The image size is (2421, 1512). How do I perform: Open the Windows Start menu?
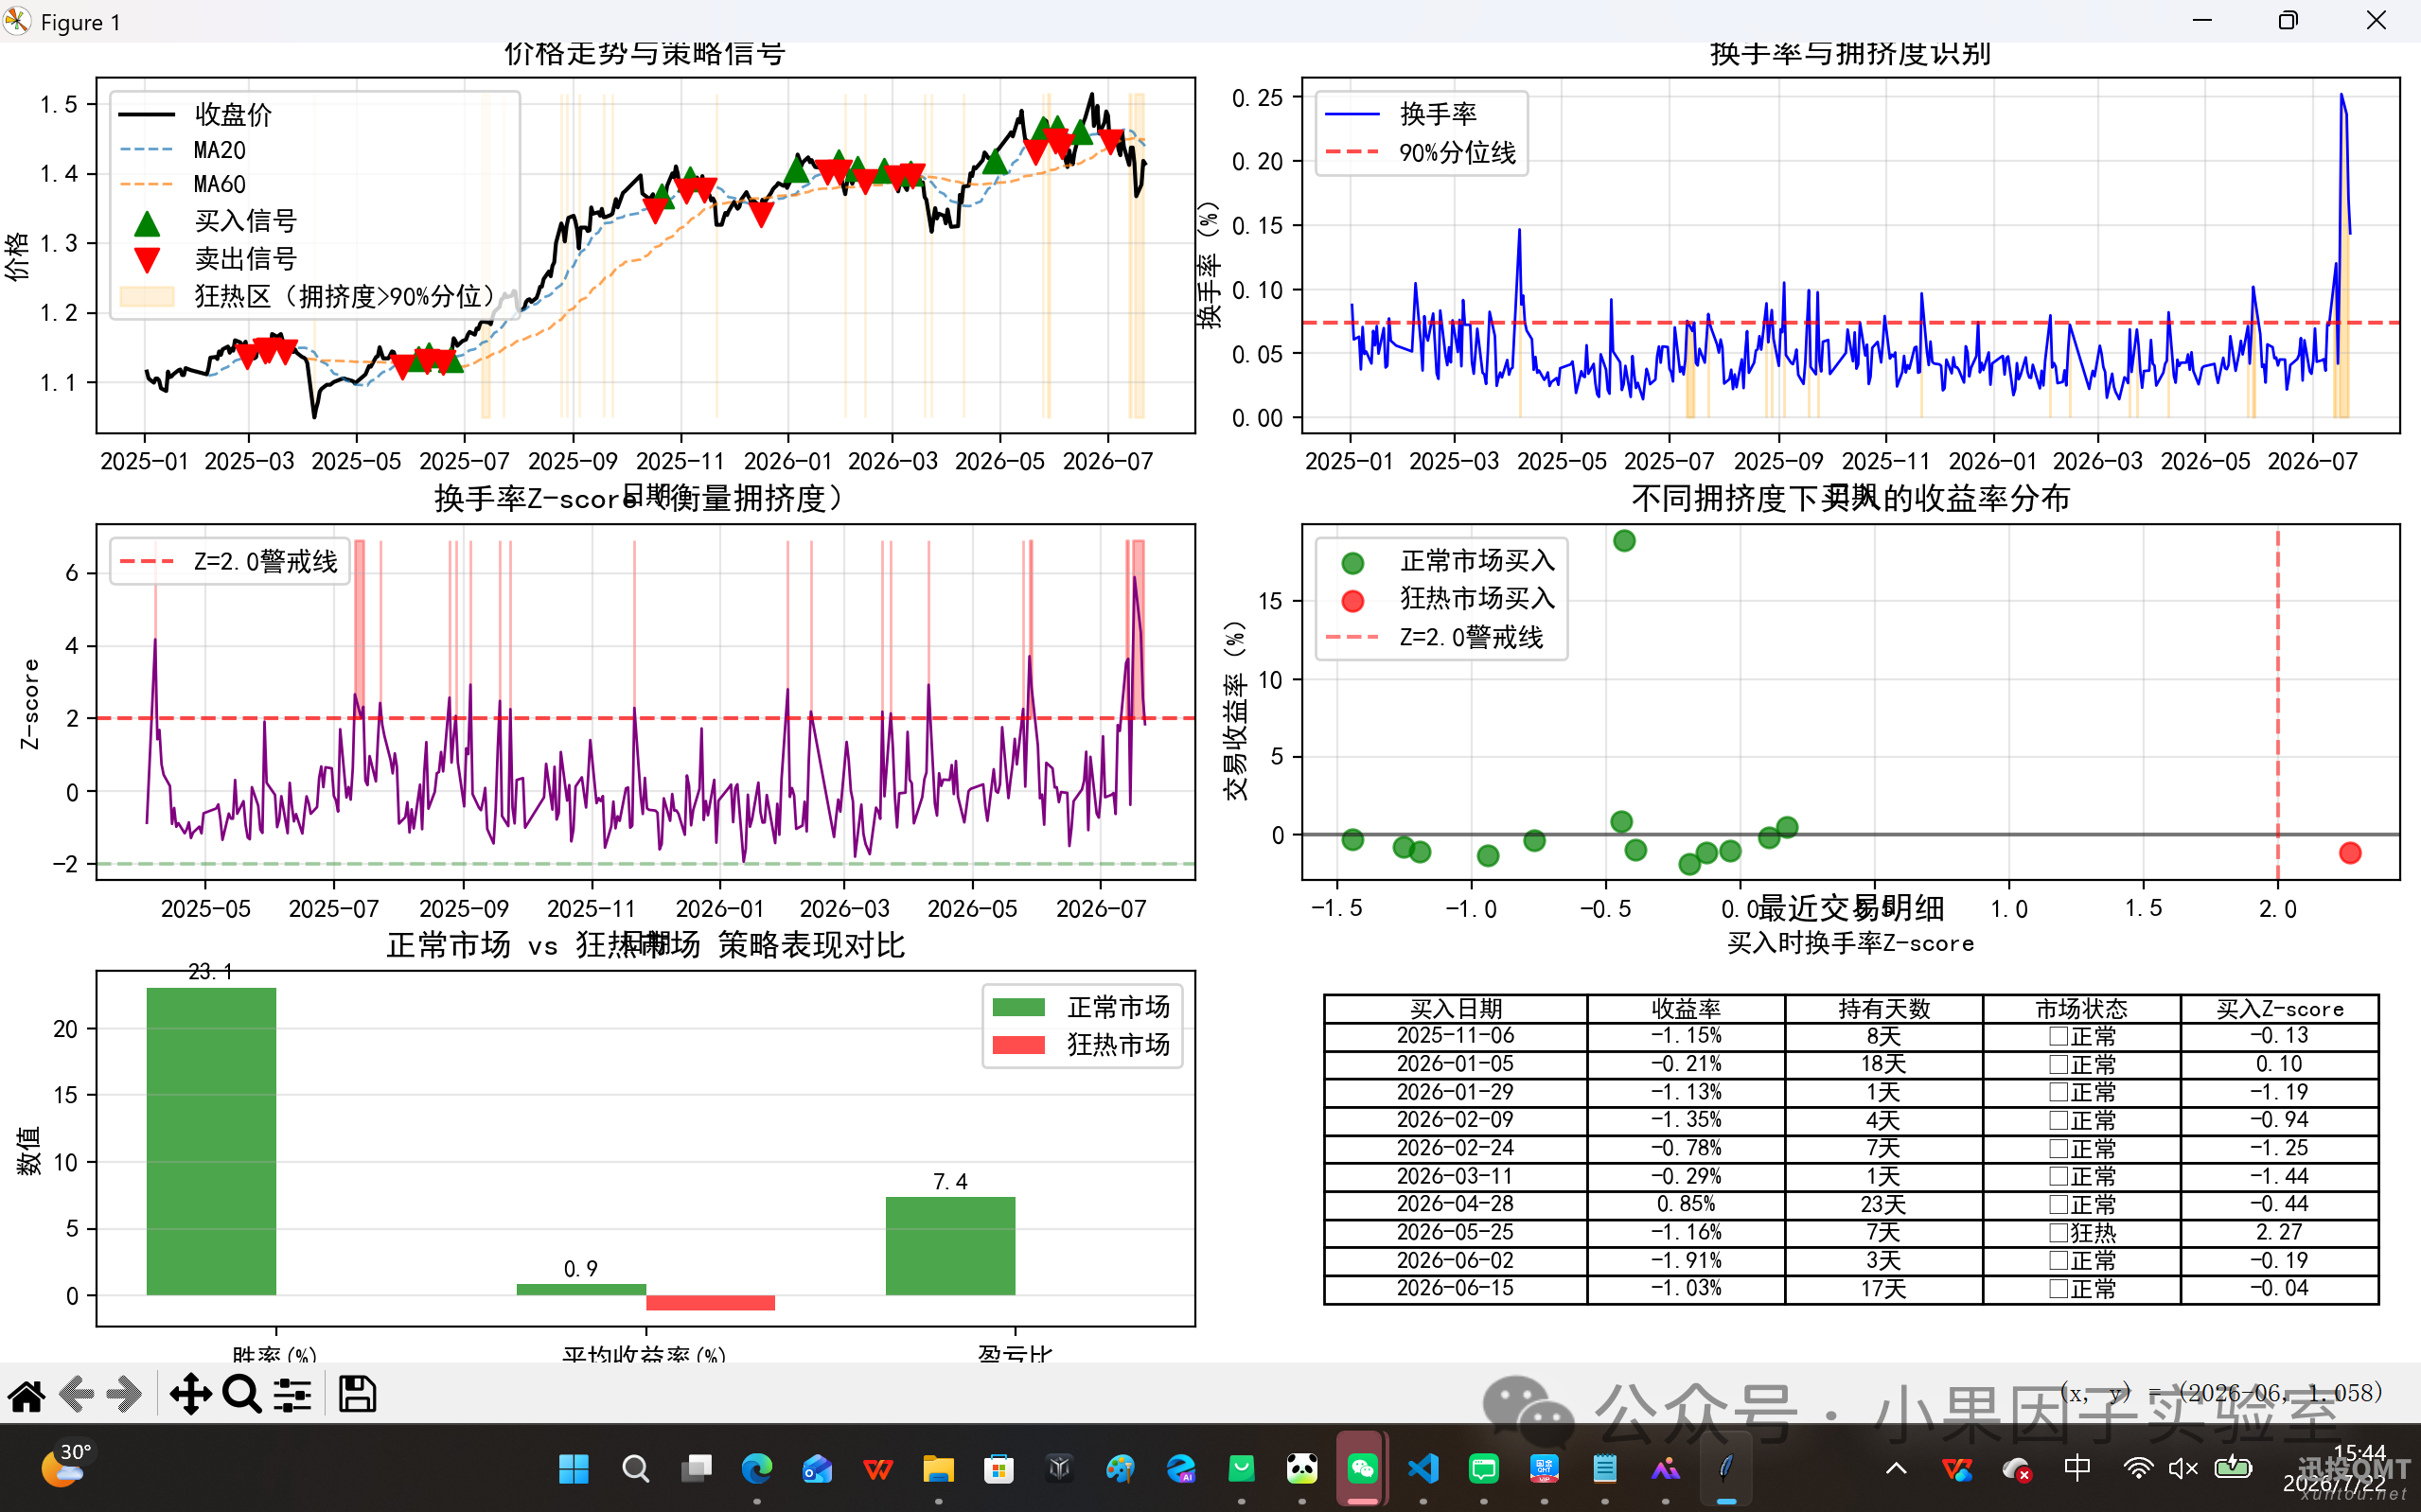click(x=574, y=1468)
